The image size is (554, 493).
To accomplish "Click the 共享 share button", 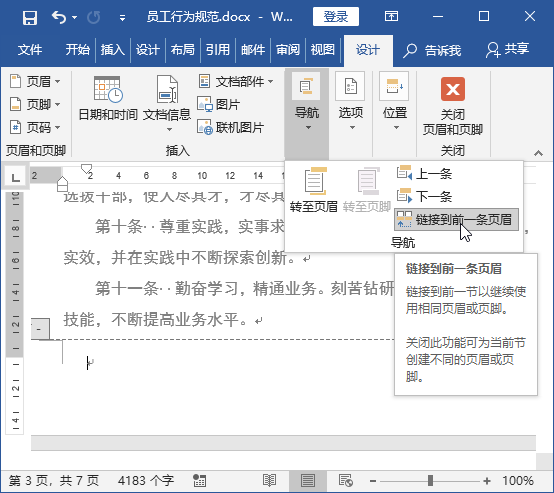I will (507, 49).
